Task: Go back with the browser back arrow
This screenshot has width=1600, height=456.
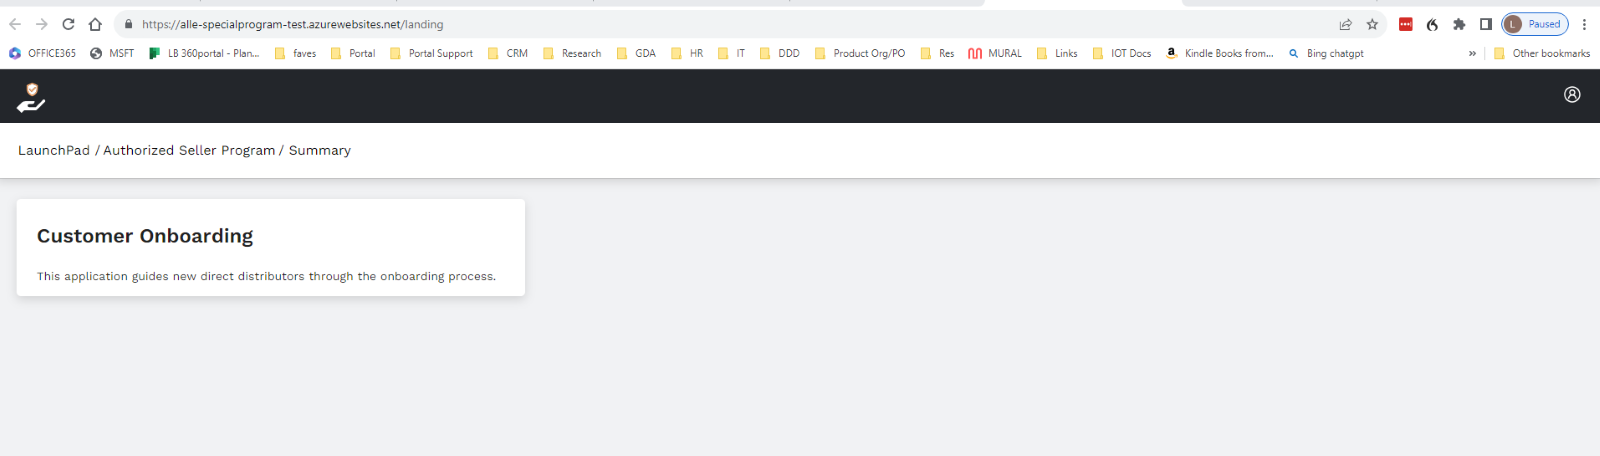Action: coord(15,24)
